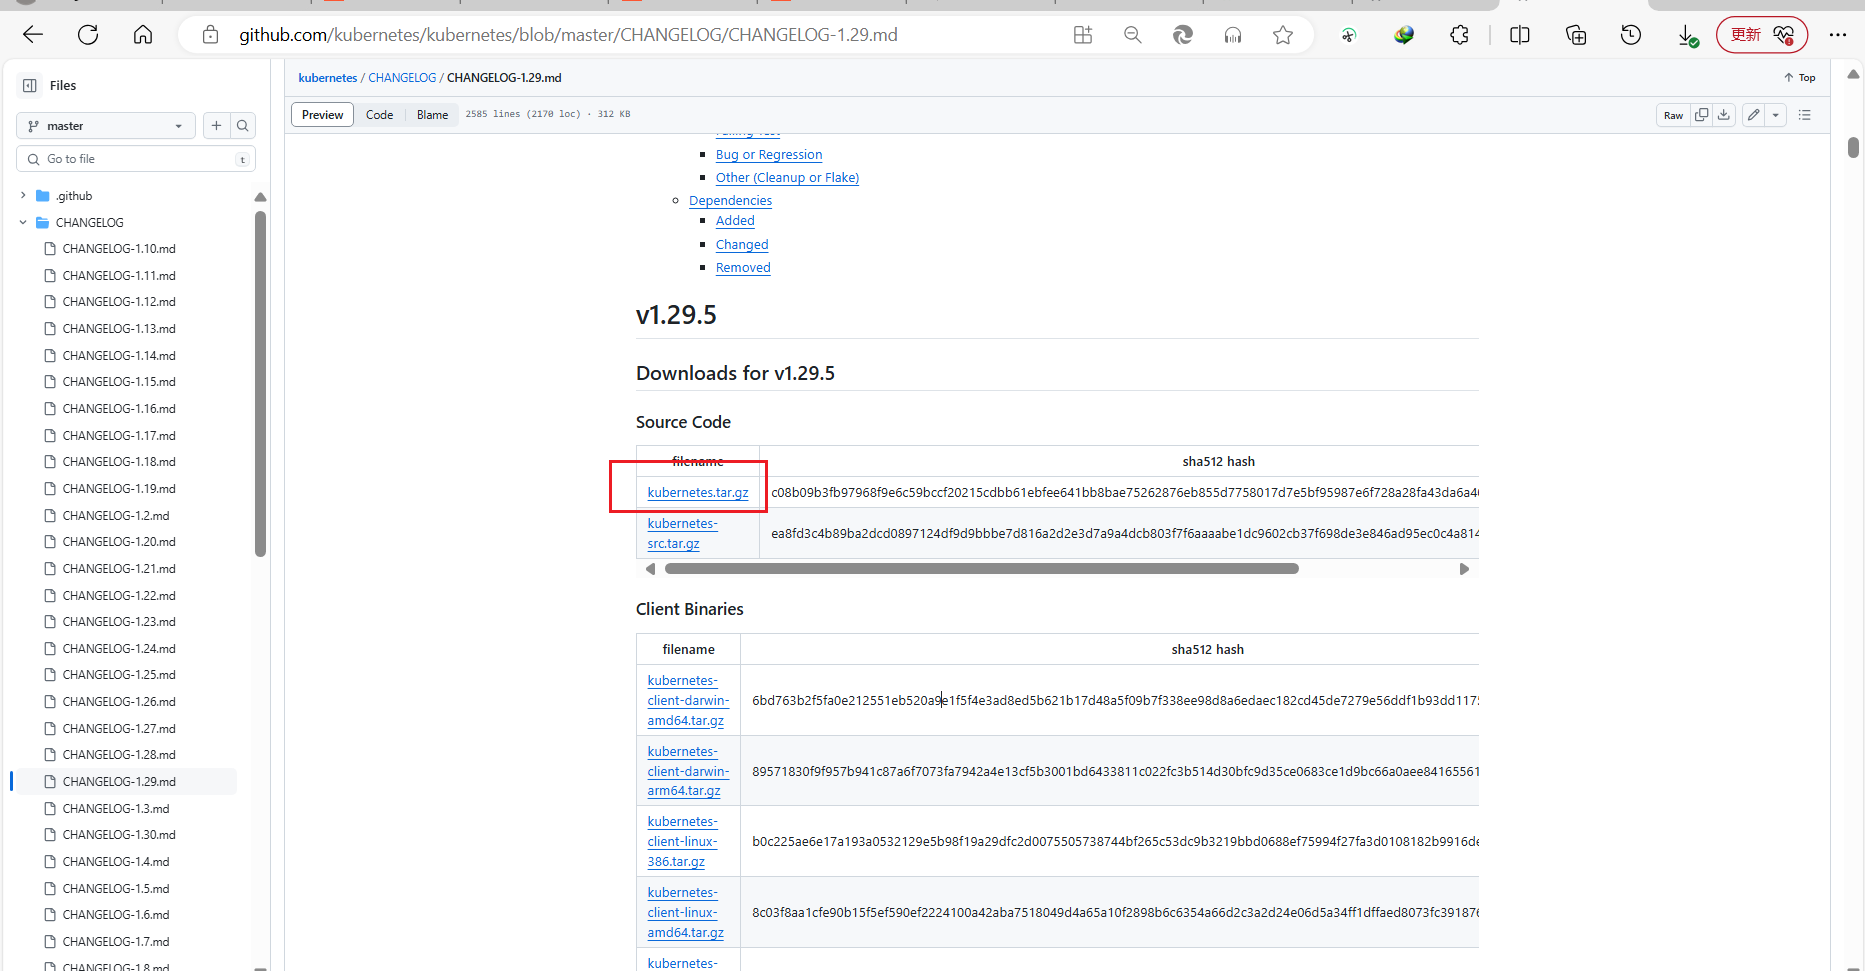This screenshot has height=971, width=1865.
Task: Open the edit options dropdown arrow
Action: (1776, 115)
